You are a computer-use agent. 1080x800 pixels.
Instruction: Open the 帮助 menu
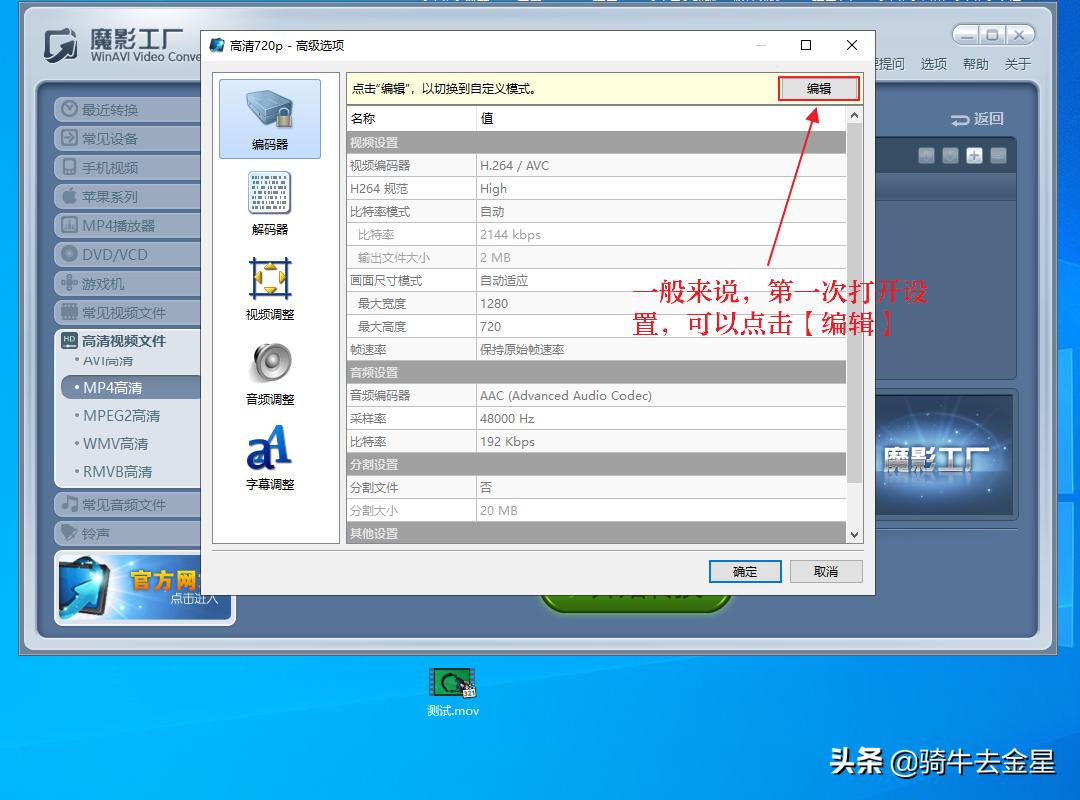975,63
